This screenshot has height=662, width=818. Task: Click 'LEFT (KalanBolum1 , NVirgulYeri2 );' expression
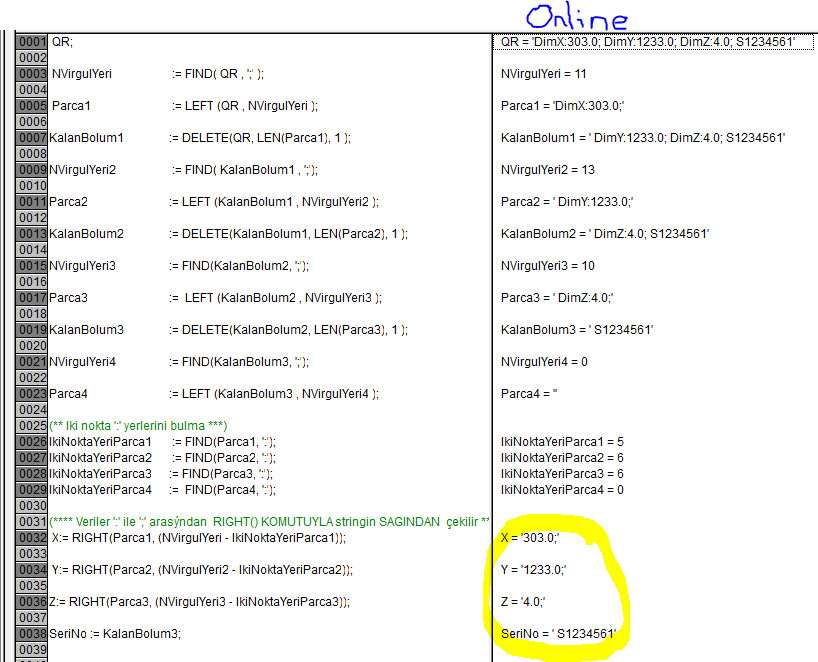coord(280,202)
